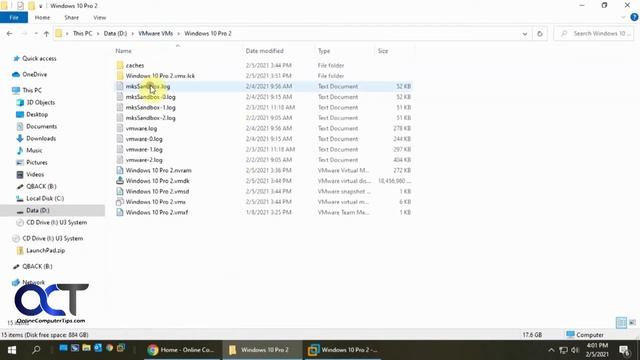Open the Explorer help icon

(634, 18)
